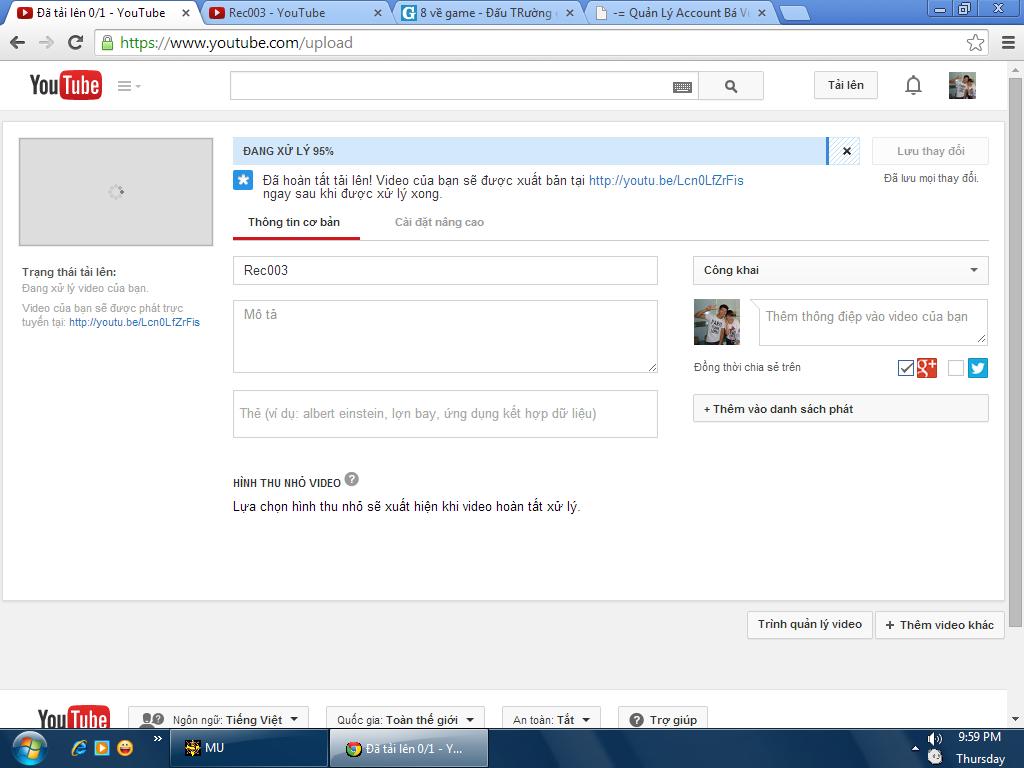
Task: Click the Thêm thông điệp message field
Action: 873,323
